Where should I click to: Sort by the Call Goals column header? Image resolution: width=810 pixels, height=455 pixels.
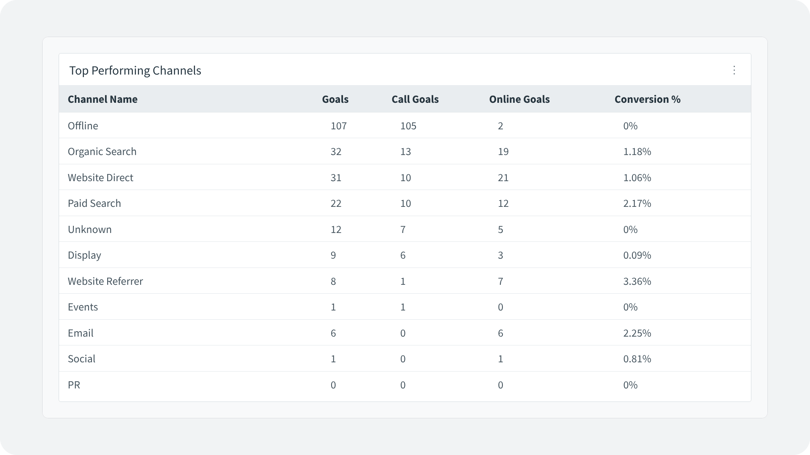415,99
